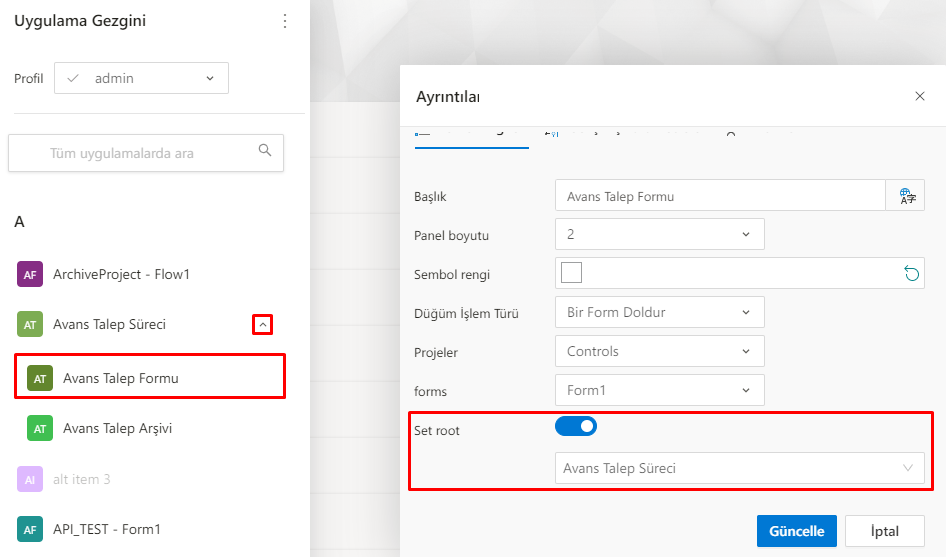
Task: Click the ArchiveProject - Flow1 purple icon
Action: (x=30, y=274)
